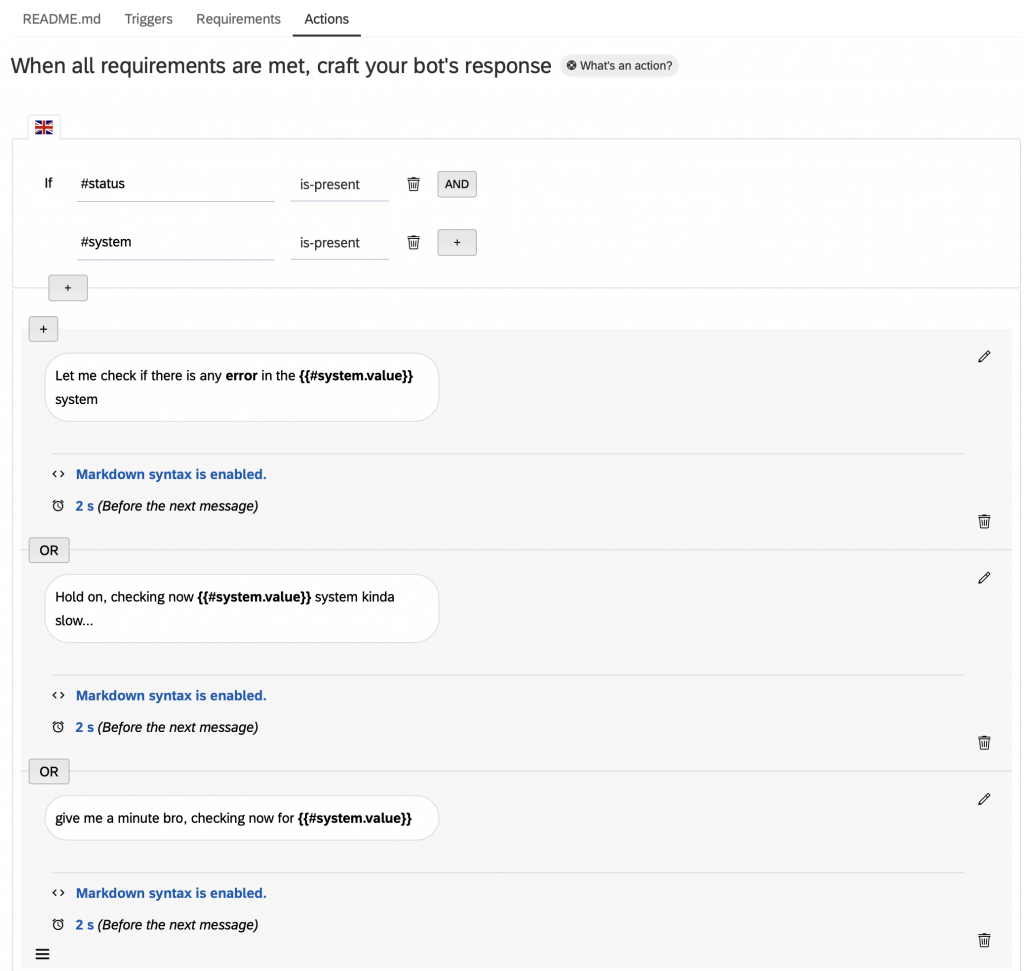
Task: Click the 'What's an action?' help link
Action: (x=619, y=66)
